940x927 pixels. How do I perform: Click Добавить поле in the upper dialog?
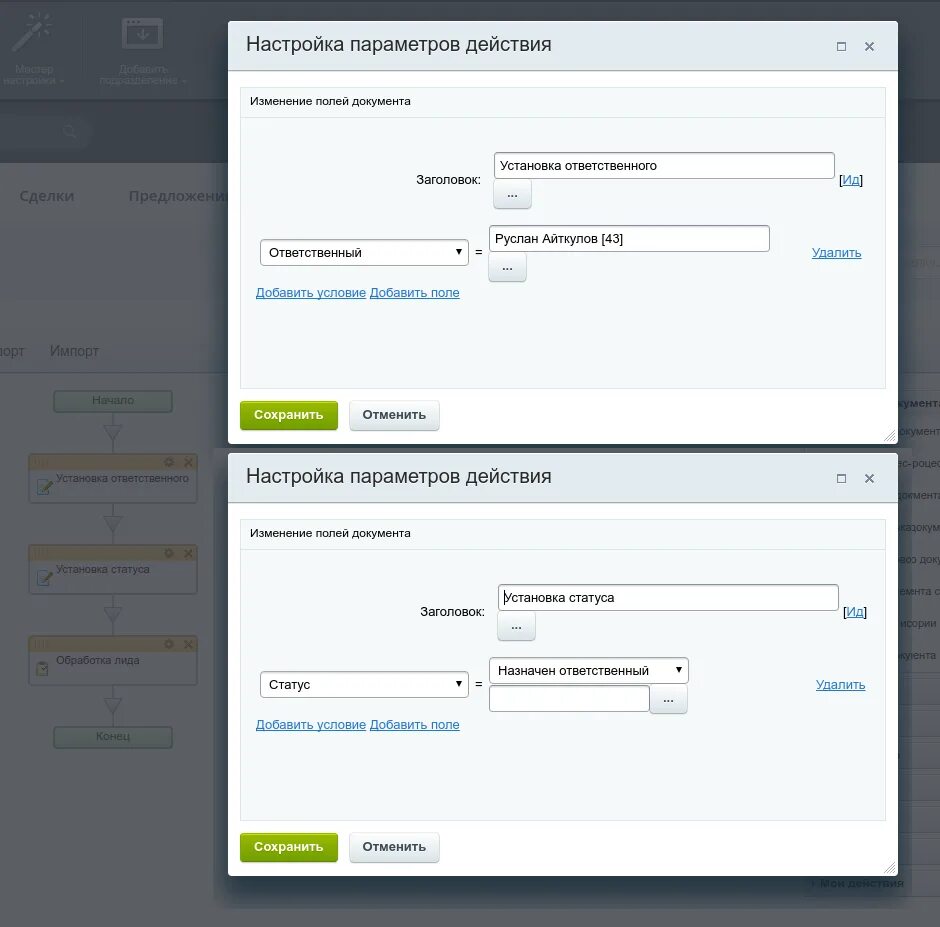click(x=414, y=293)
